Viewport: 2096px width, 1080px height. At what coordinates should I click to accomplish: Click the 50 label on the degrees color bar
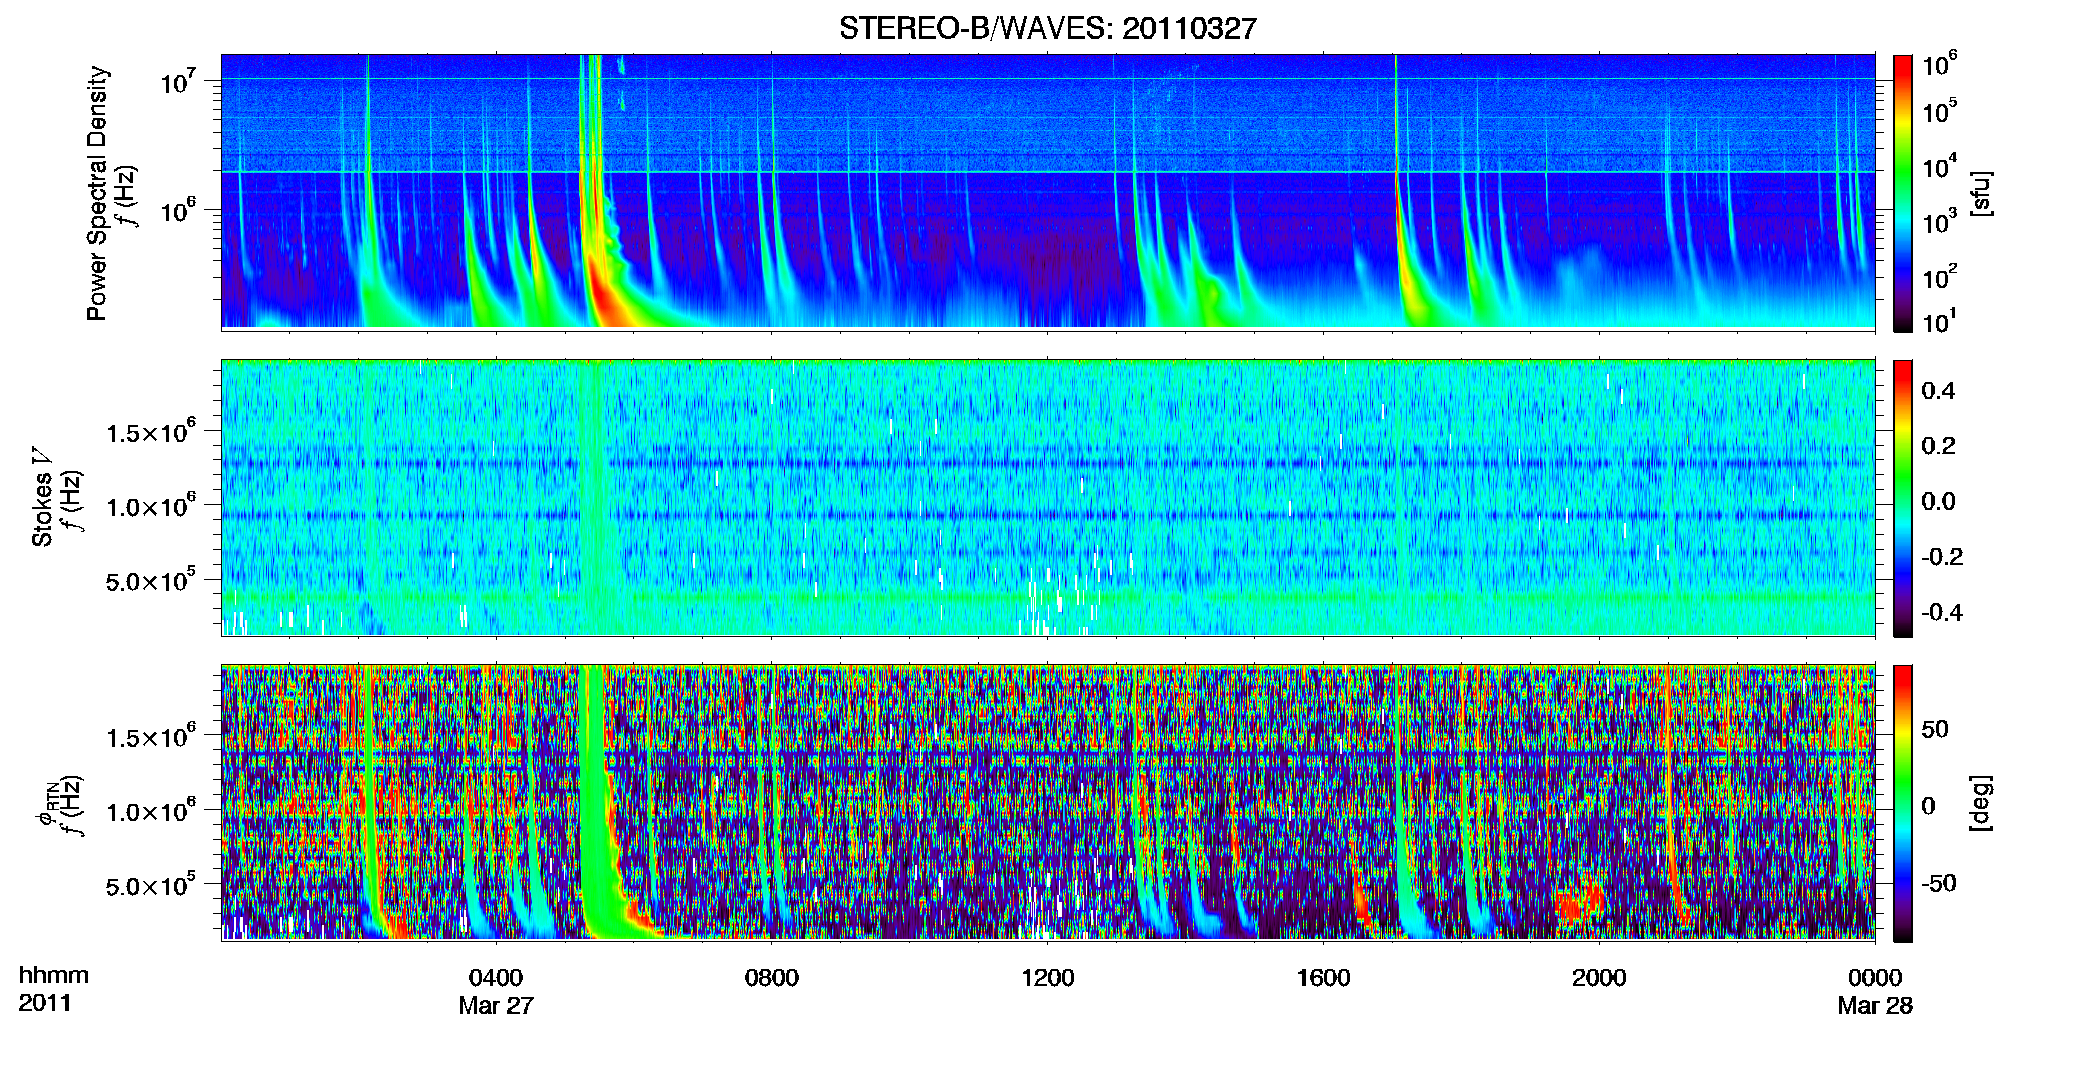tap(1935, 729)
